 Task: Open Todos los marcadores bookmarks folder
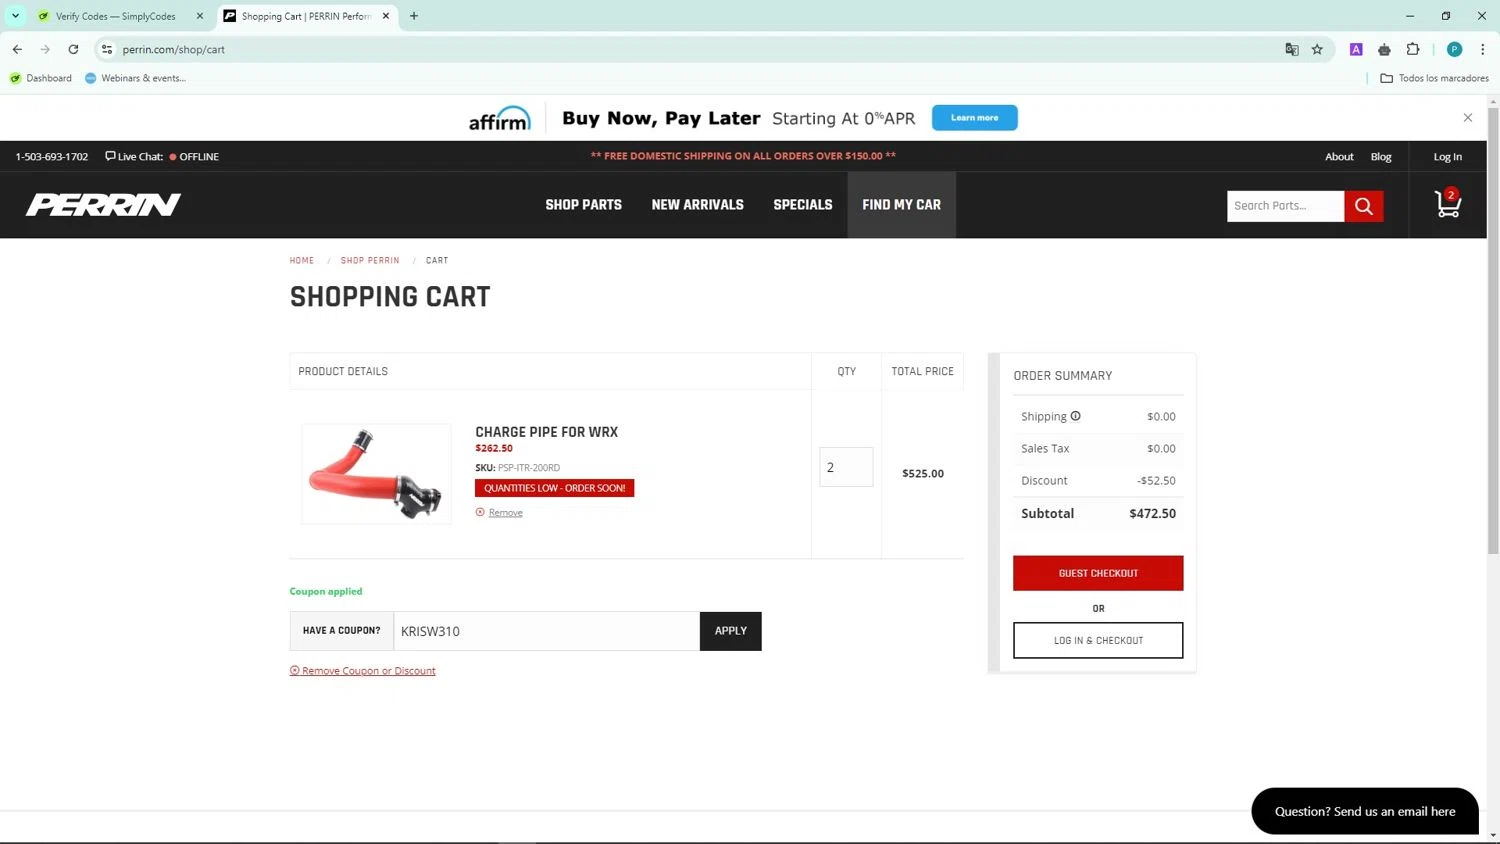1434,78
